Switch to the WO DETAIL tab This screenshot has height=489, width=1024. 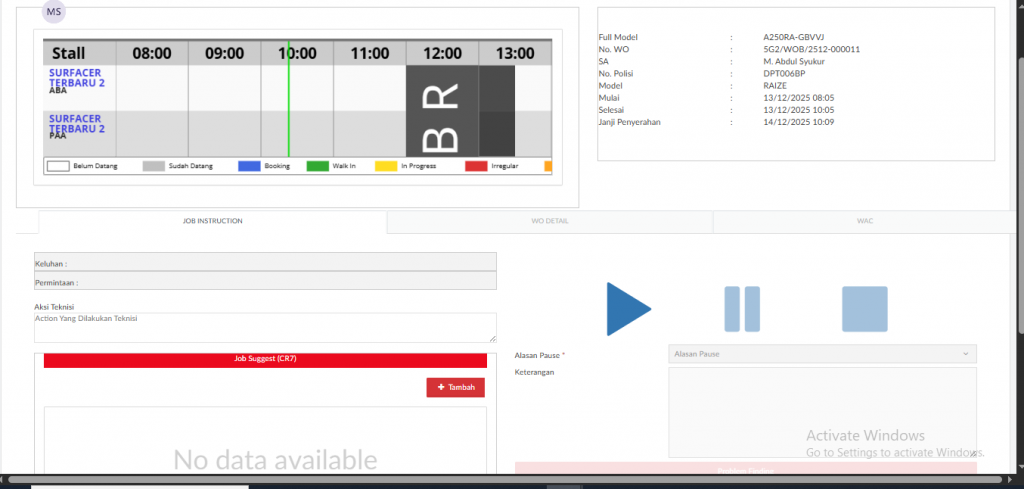click(550, 221)
